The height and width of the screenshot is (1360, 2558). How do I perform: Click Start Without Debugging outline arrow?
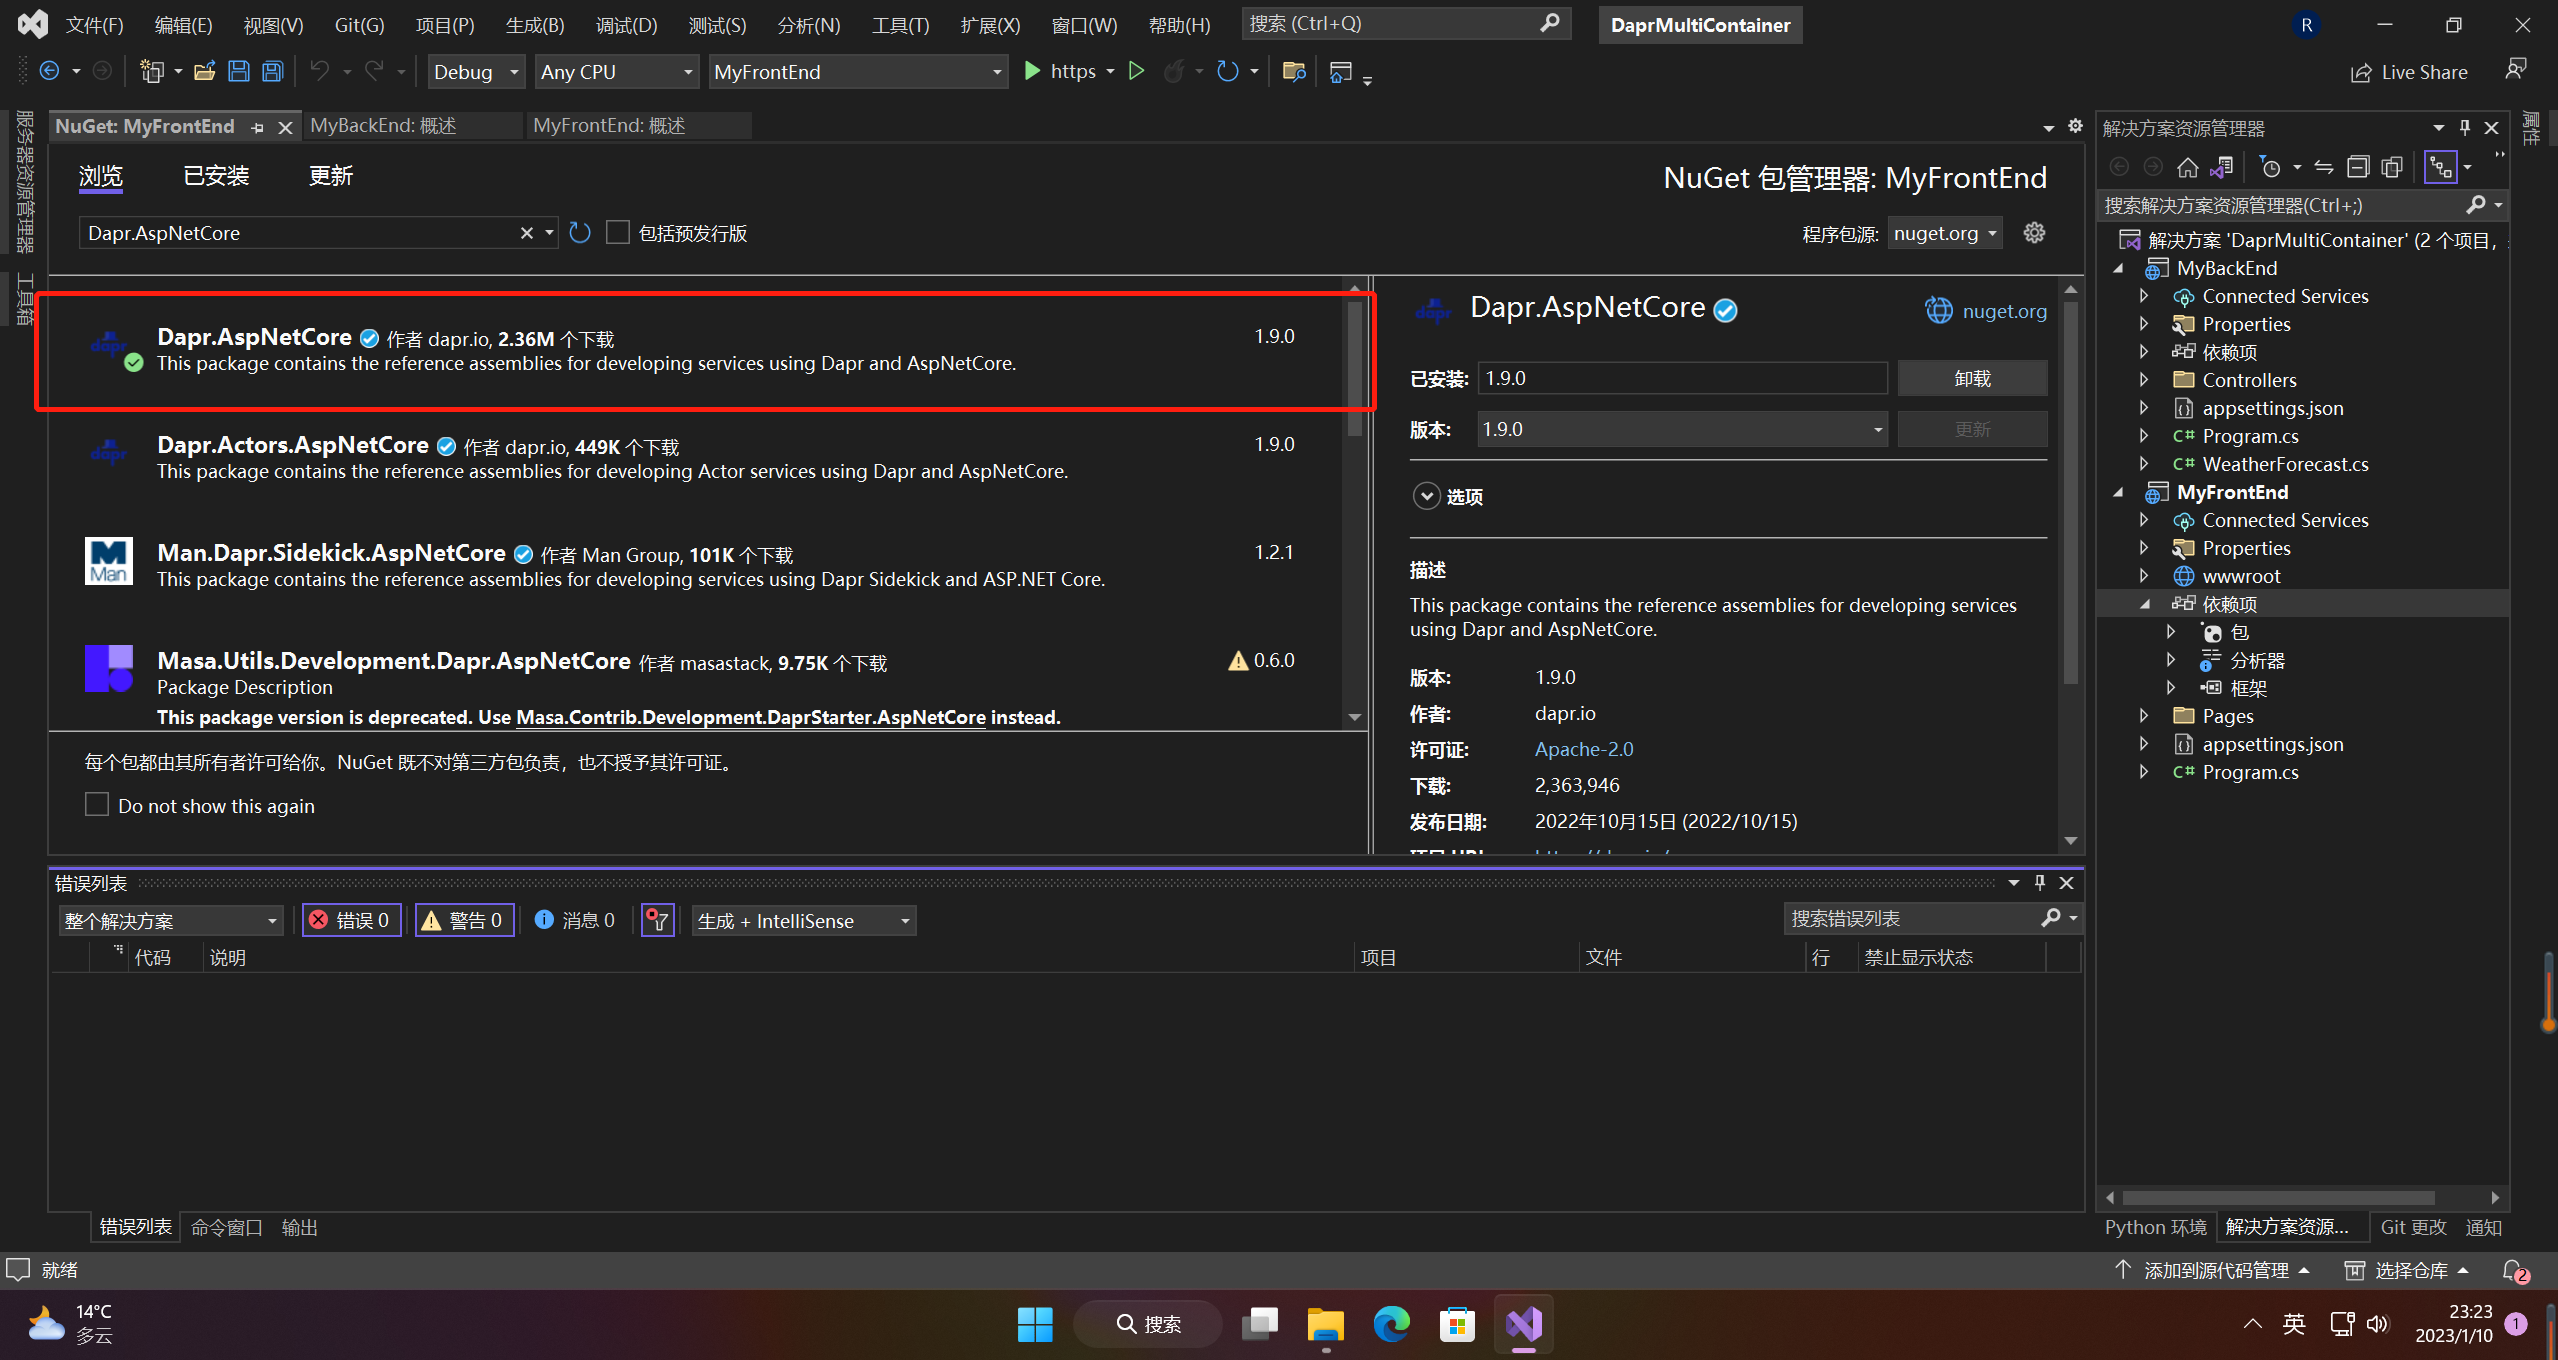[x=1136, y=71]
